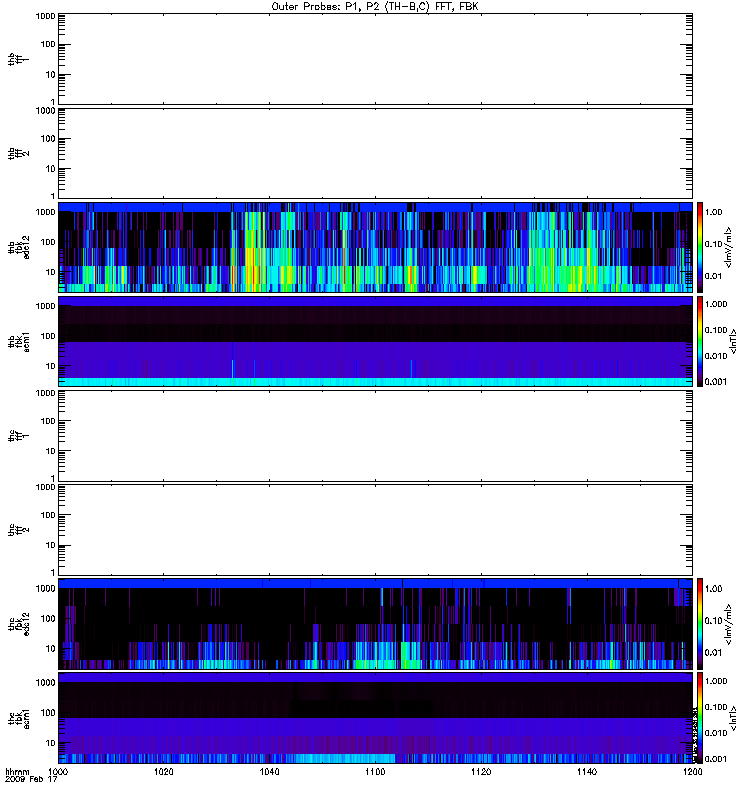This screenshot has height=800, width=750.
Task: Click the 1120 time axis label
Action: click(x=481, y=773)
